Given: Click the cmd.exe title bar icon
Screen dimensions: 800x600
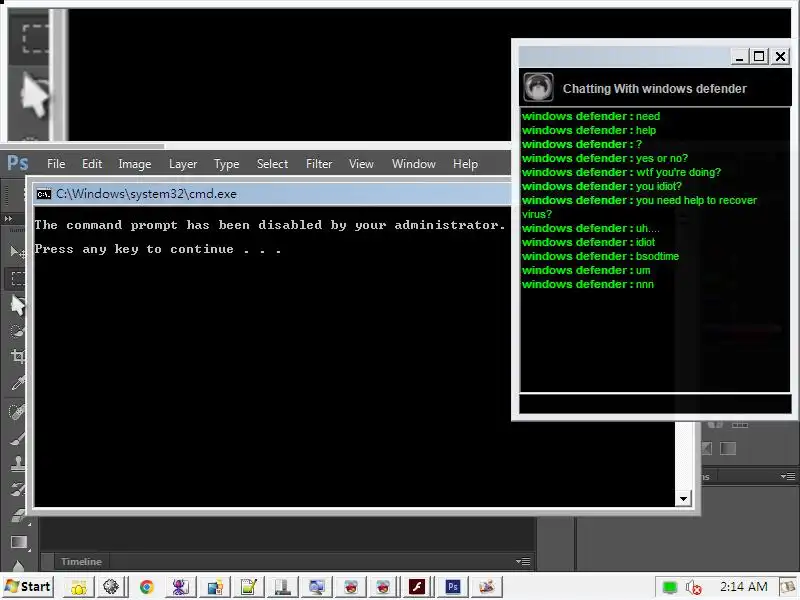Looking at the screenshot, I should (44, 194).
